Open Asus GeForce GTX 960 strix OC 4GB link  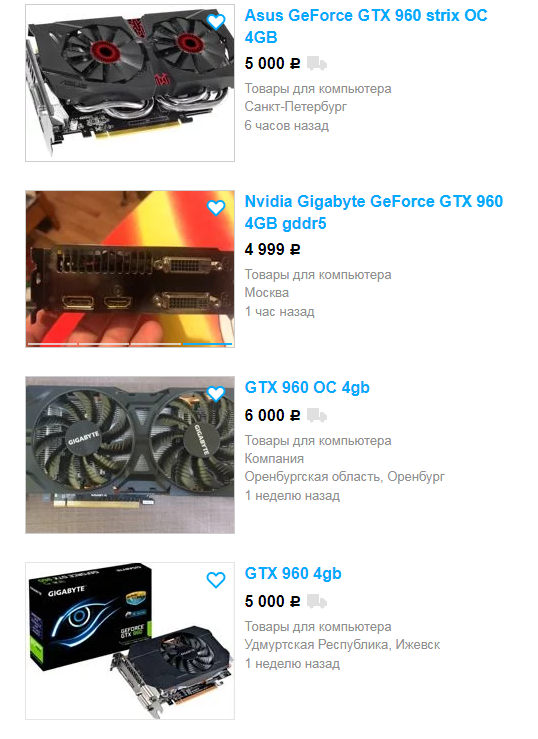[366, 26]
